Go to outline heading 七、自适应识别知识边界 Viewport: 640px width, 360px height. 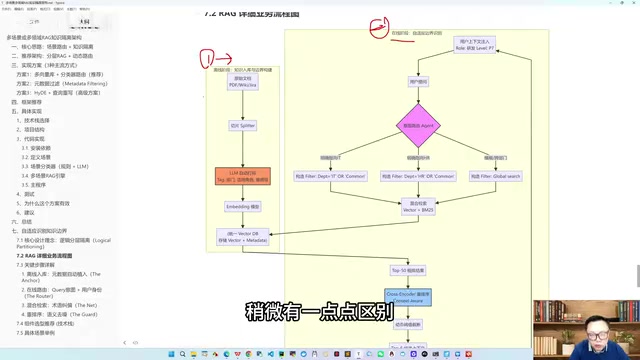pyautogui.click(x=39, y=231)
